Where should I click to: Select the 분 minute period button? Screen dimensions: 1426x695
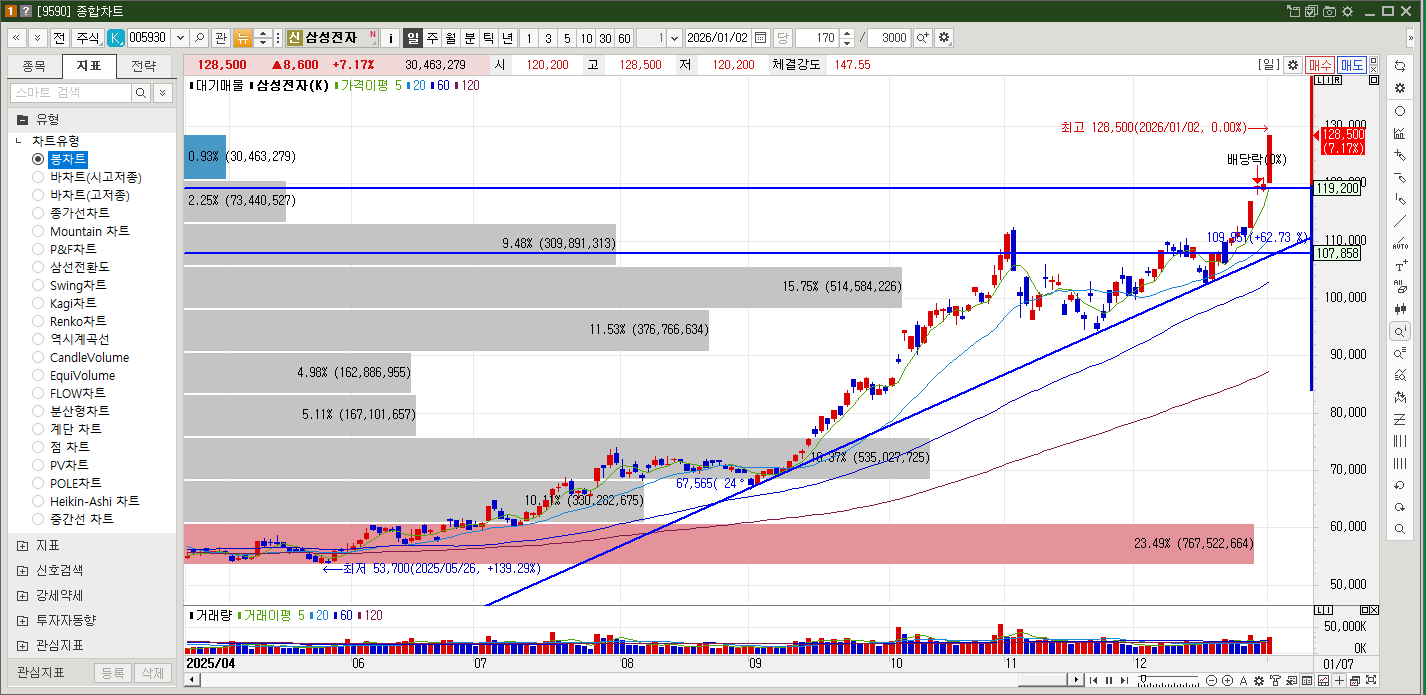point(470,37)
